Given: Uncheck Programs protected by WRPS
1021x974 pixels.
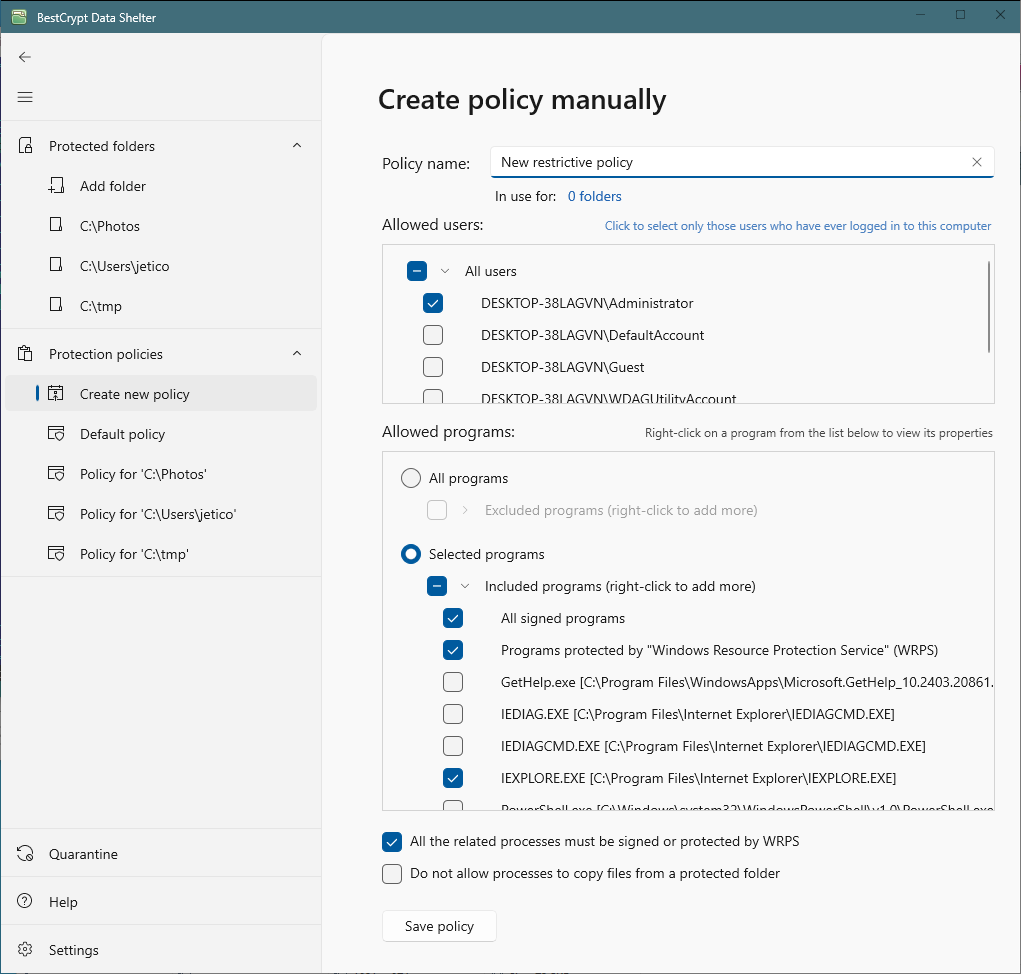Looking at the screenshot, I should [453, 650].
